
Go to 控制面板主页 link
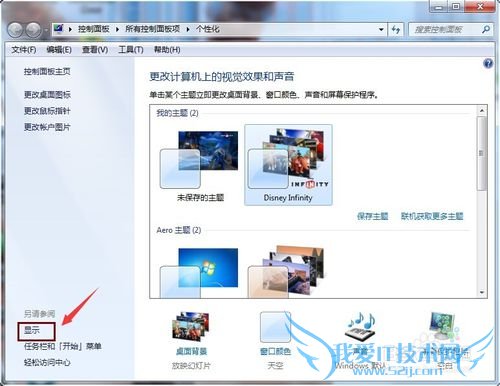point(47,71)
